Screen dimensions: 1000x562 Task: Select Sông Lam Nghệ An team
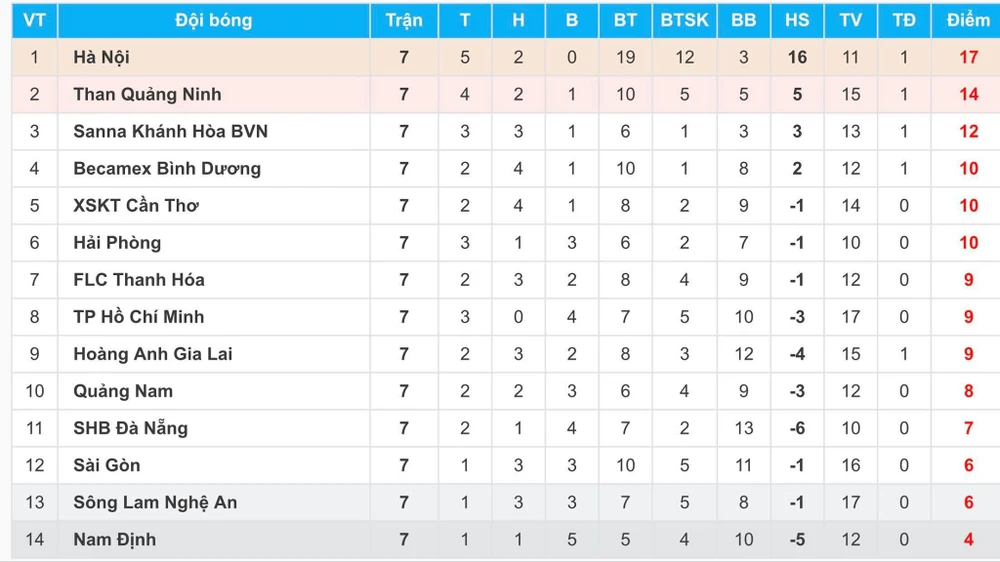click(x=155, y=501)
